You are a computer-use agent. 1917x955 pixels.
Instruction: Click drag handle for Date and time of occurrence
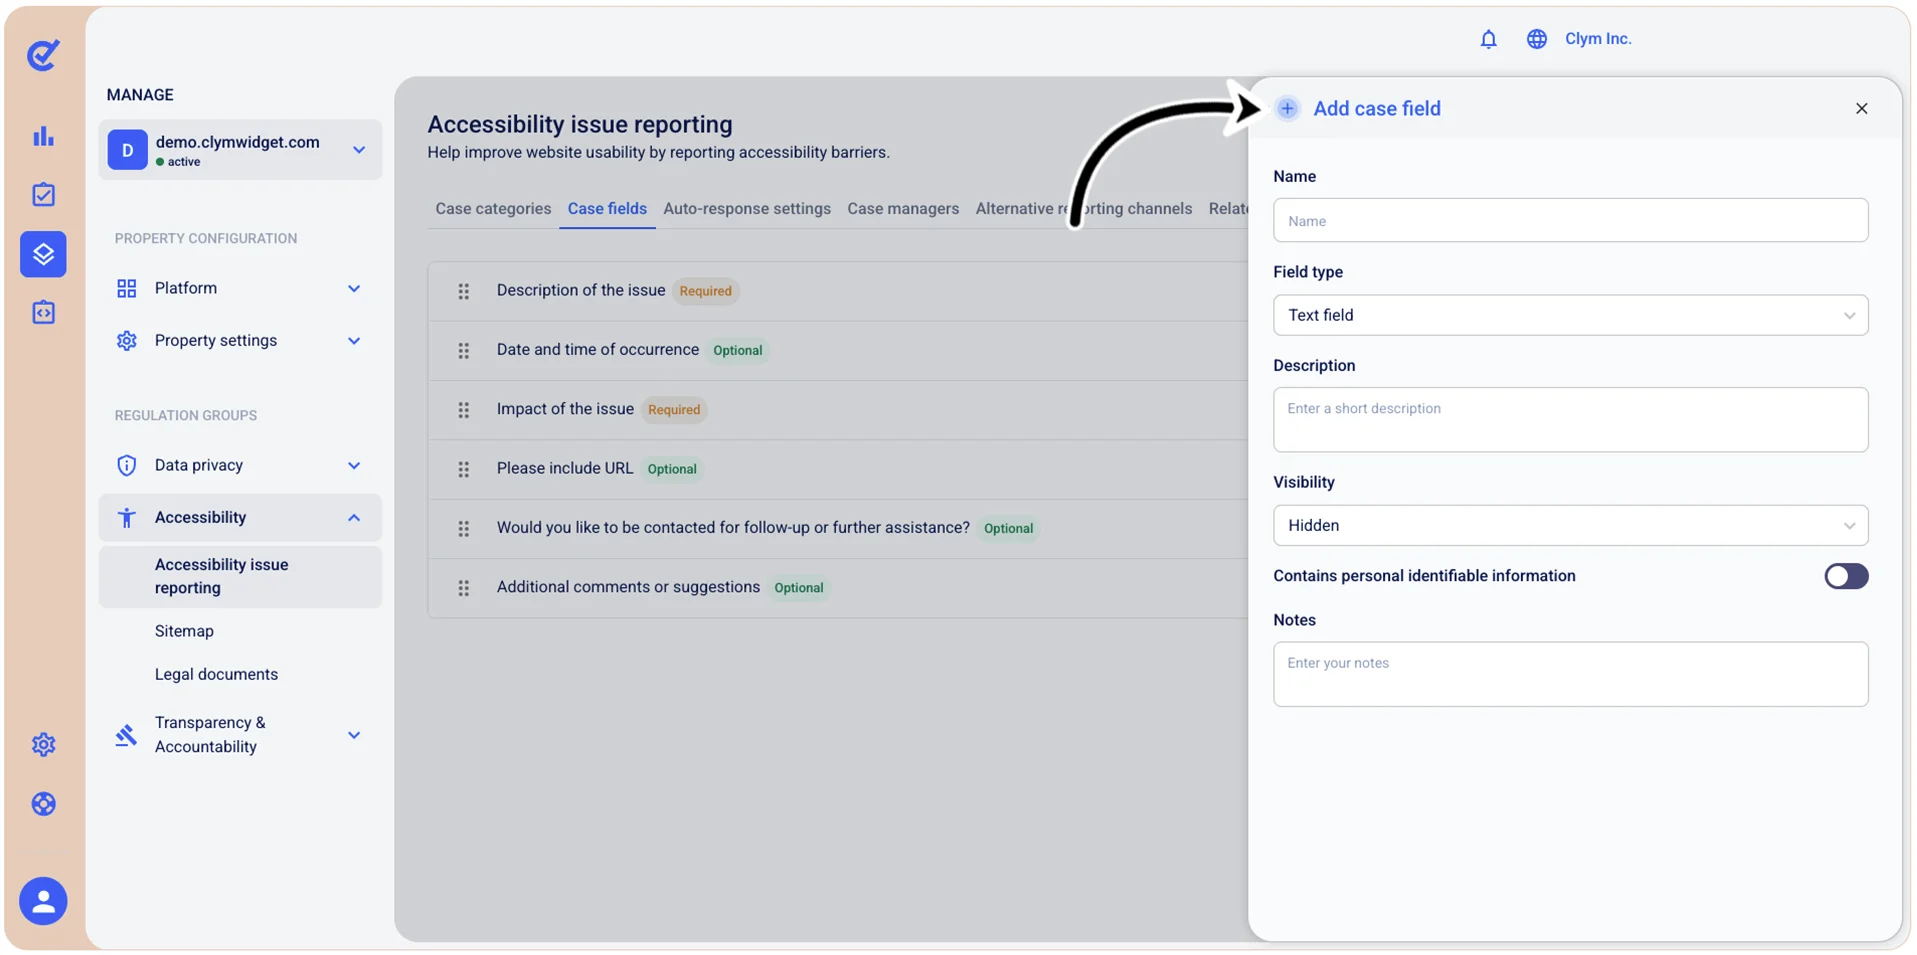(x=464, y=351)
